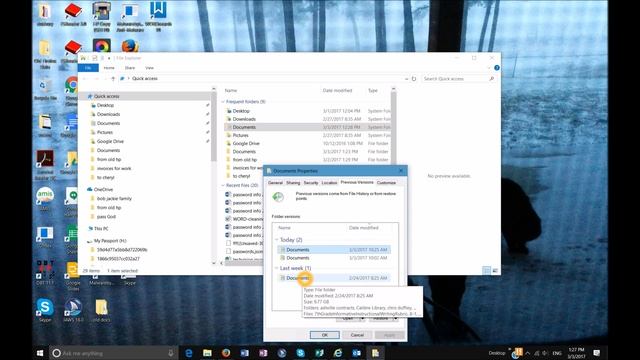Open Firefox from the taskbar

pos(226,353)
